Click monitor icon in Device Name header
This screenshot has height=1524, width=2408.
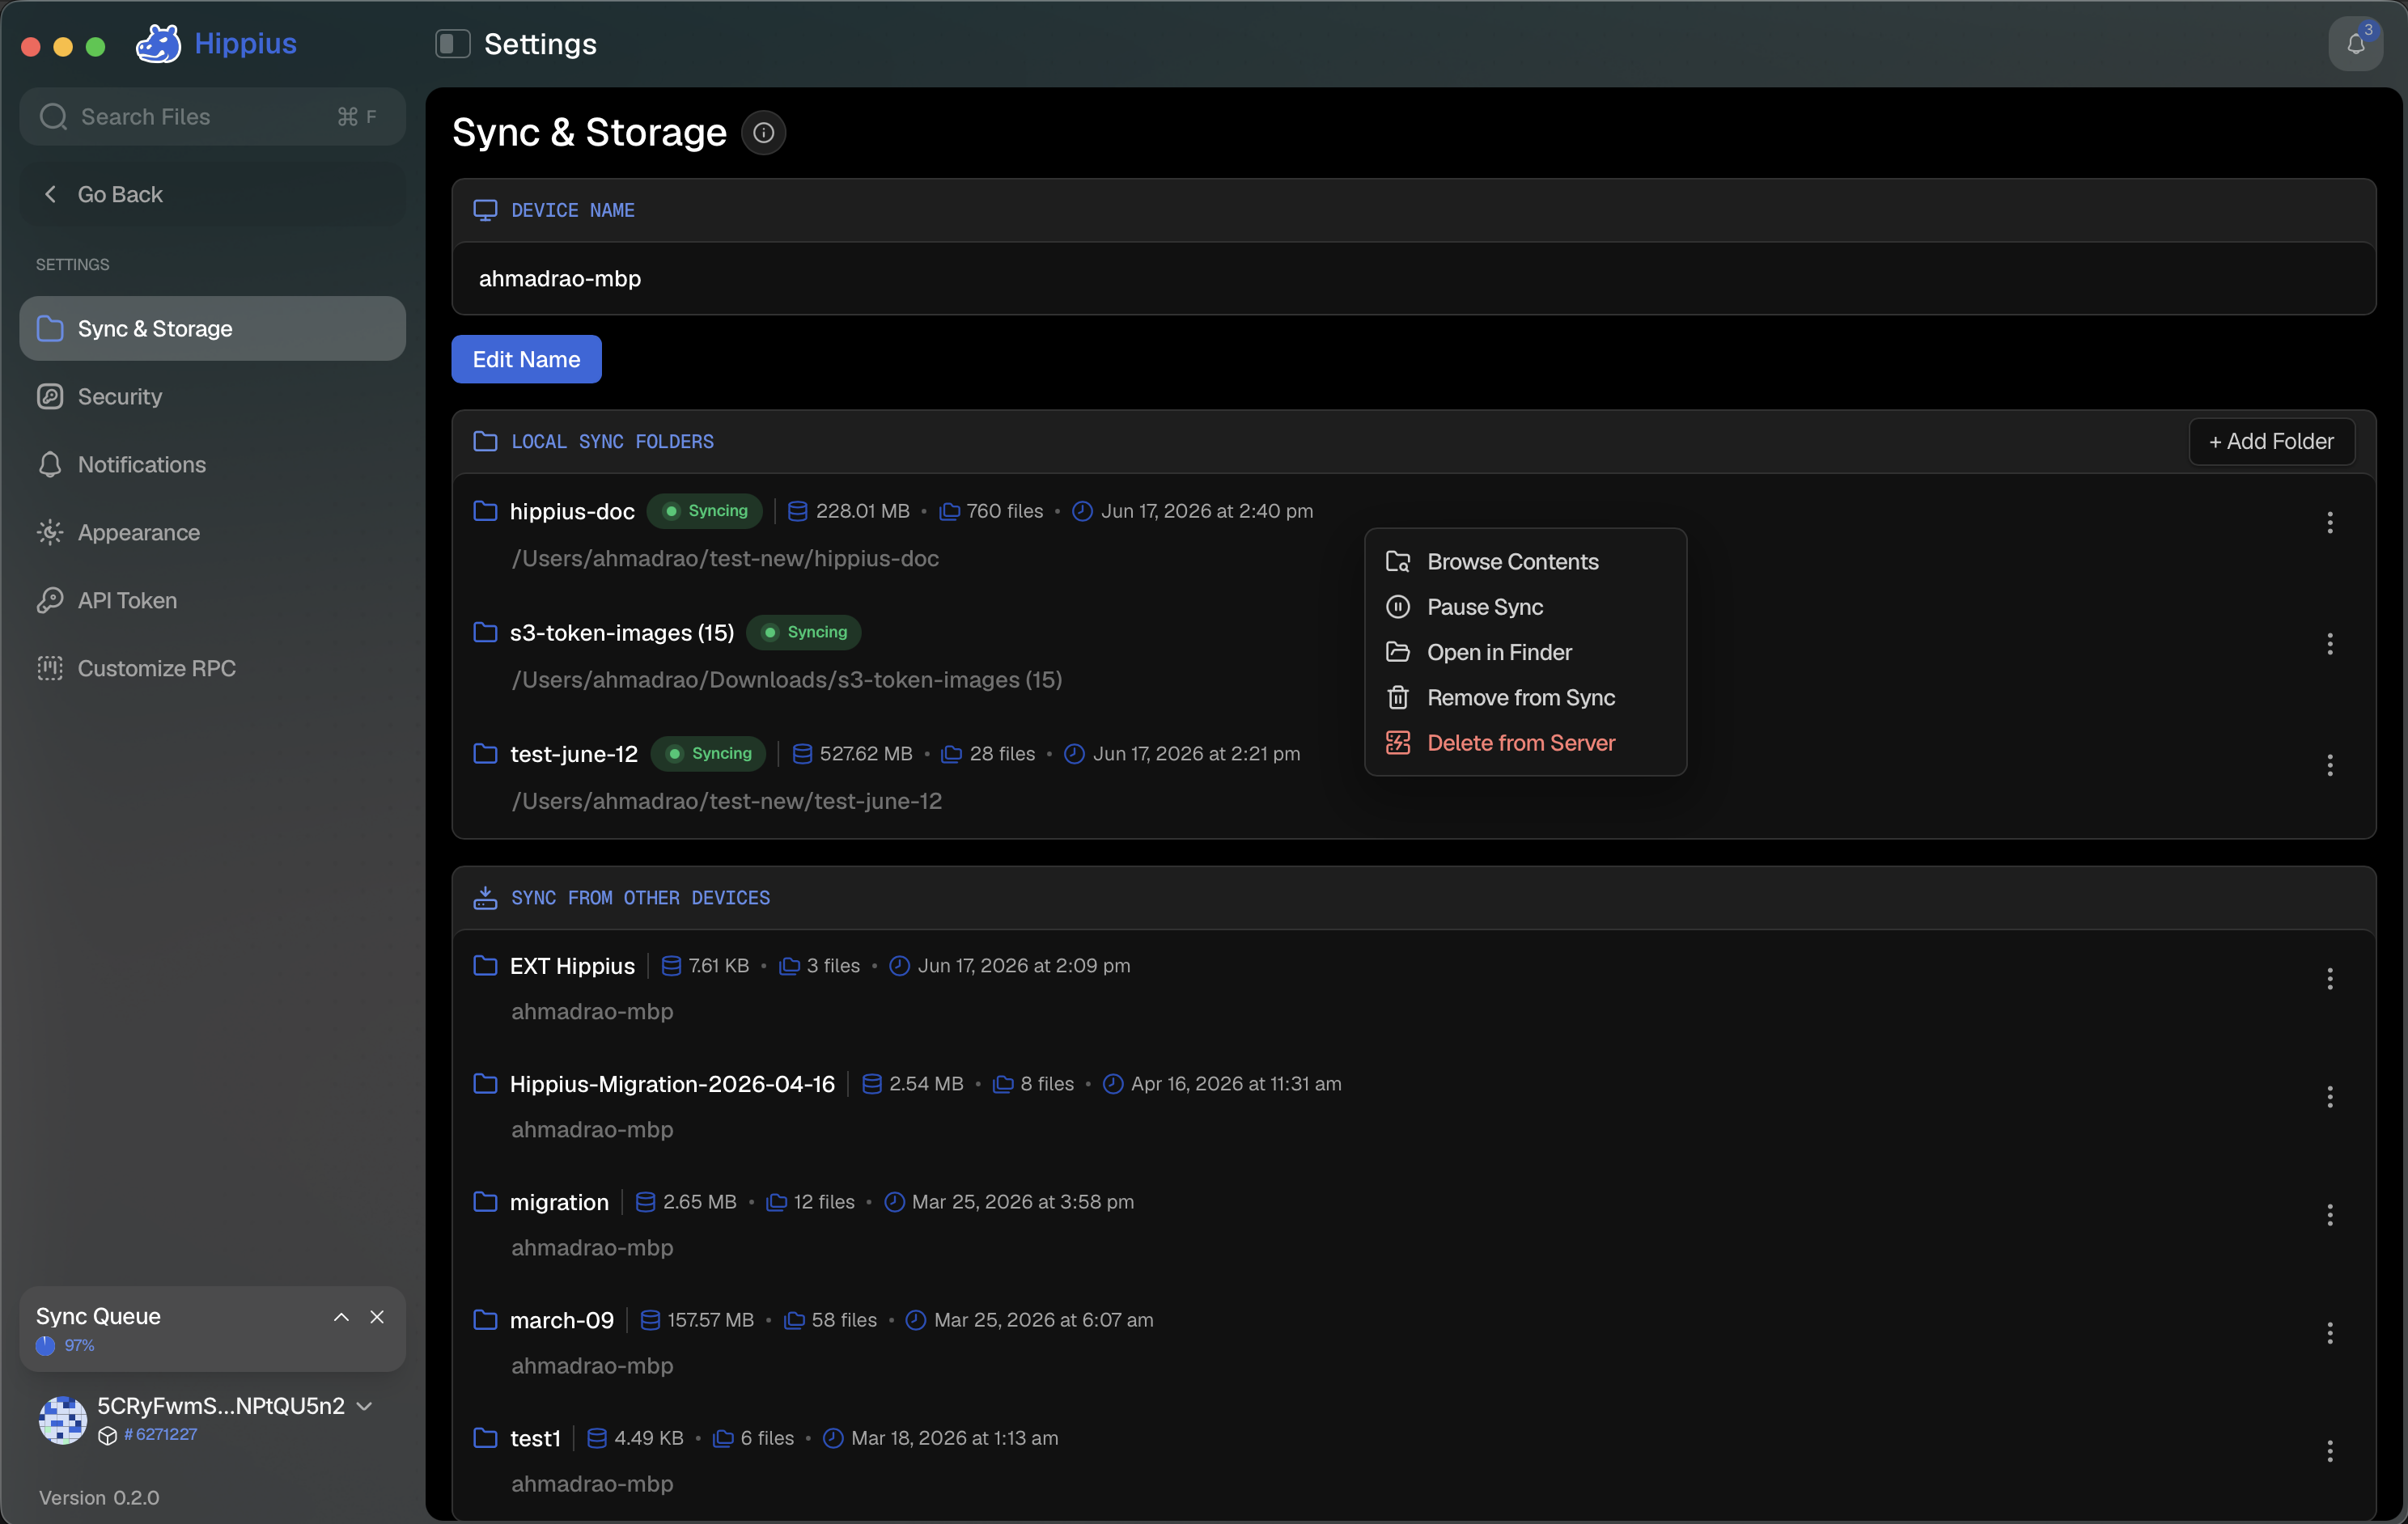[485, 210]
